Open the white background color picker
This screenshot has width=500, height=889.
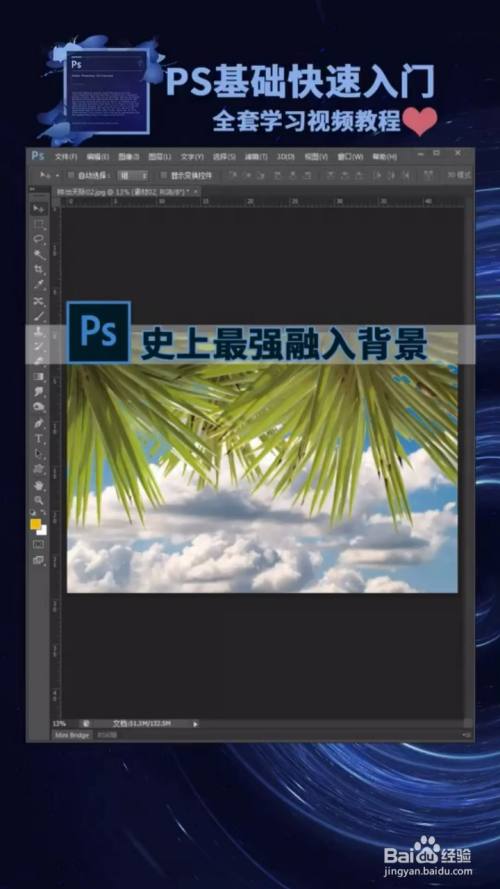tap(42, 531)
